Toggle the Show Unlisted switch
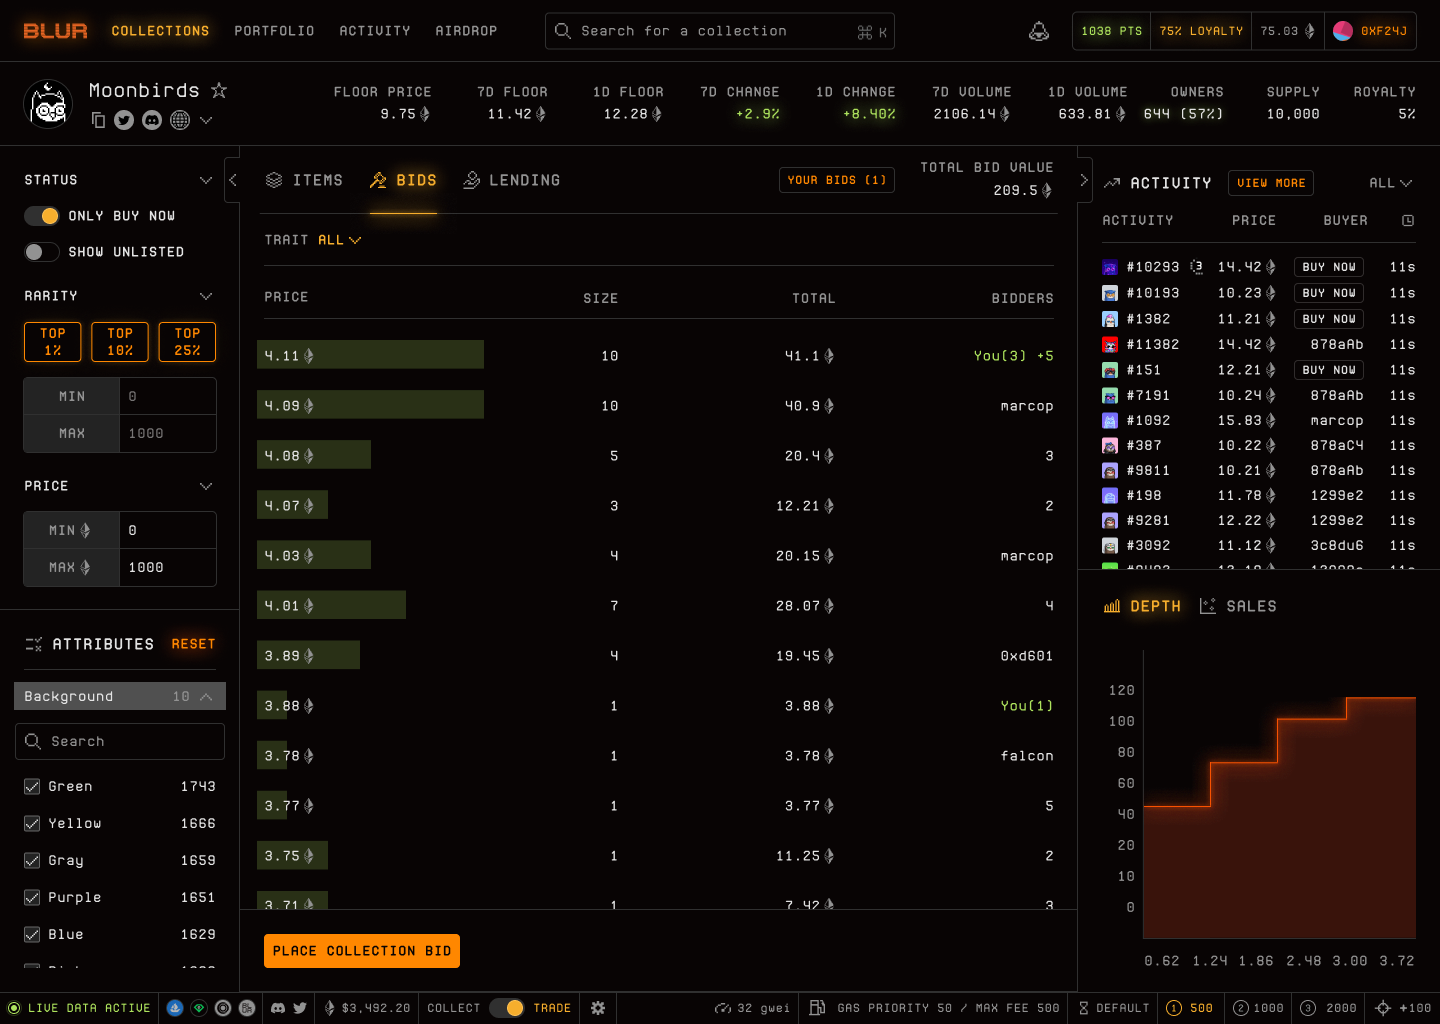 pos(42,252)
